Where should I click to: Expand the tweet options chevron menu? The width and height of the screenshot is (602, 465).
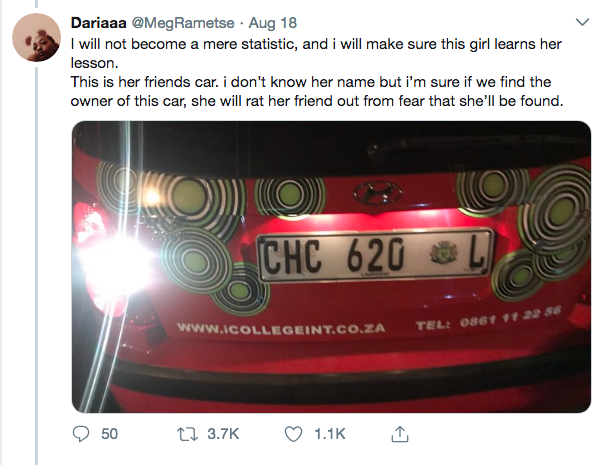point(582,22)
